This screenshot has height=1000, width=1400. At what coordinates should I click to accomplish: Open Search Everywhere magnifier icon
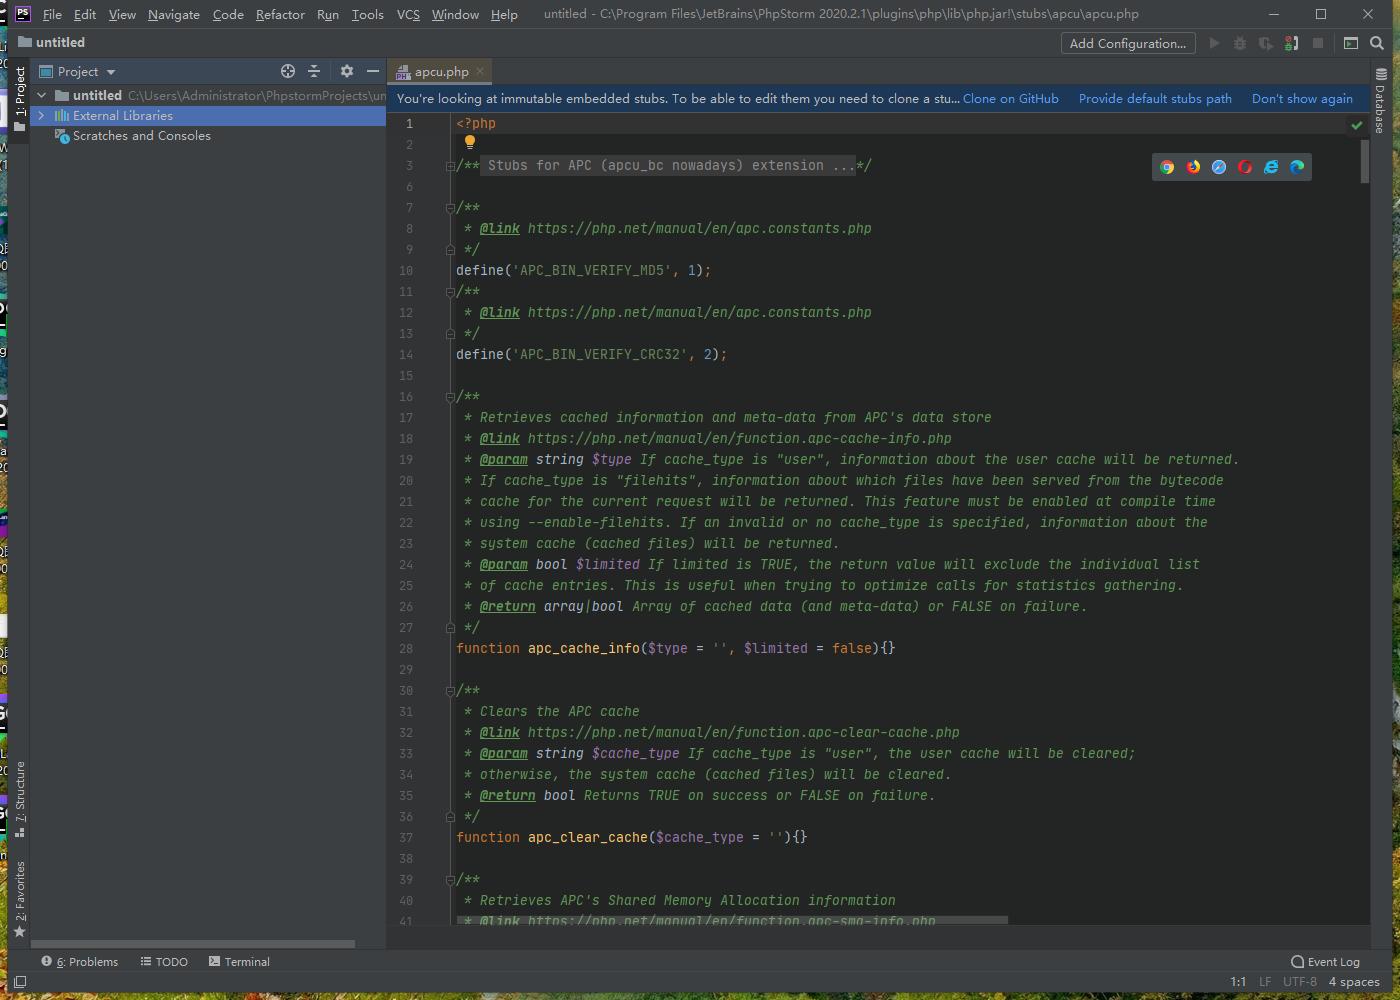pyautogui.click(x=1377, y=43)
